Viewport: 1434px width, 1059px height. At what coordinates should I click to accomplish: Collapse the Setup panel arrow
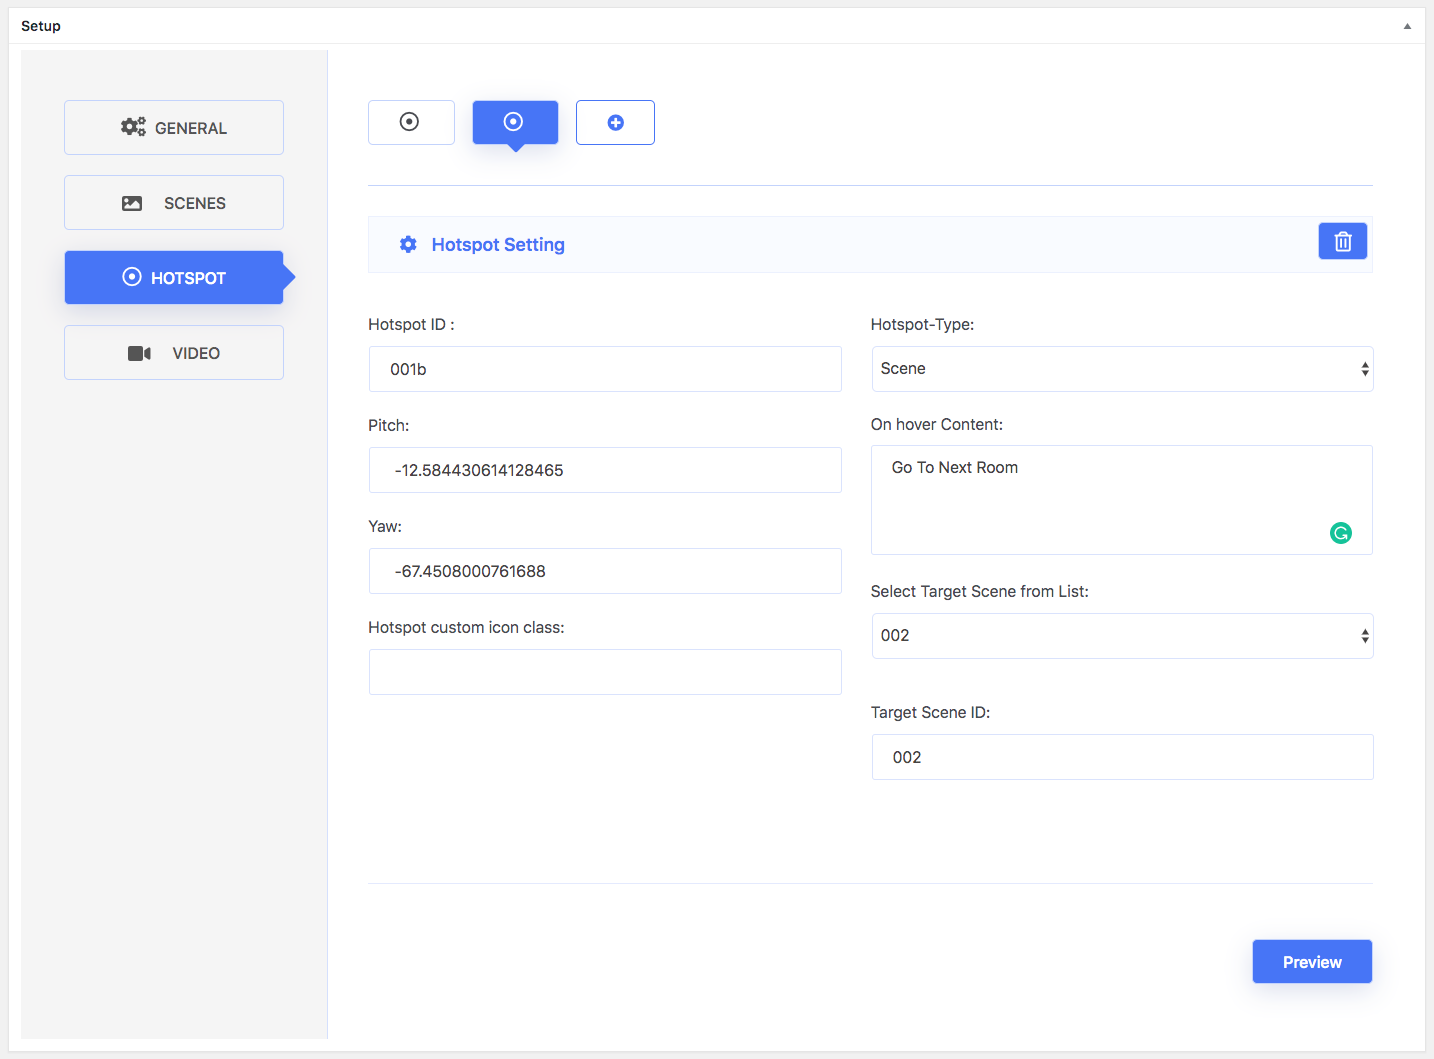[1407, 26]
